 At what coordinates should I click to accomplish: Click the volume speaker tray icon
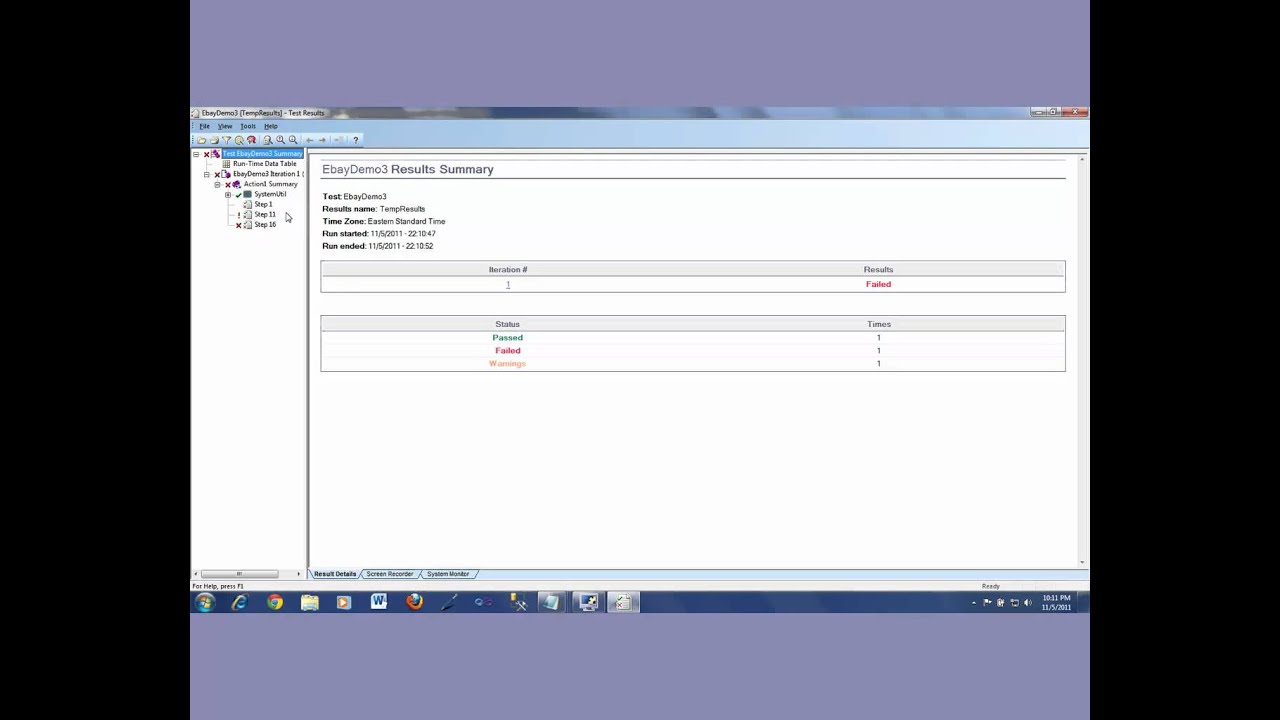pos(1028,602)
